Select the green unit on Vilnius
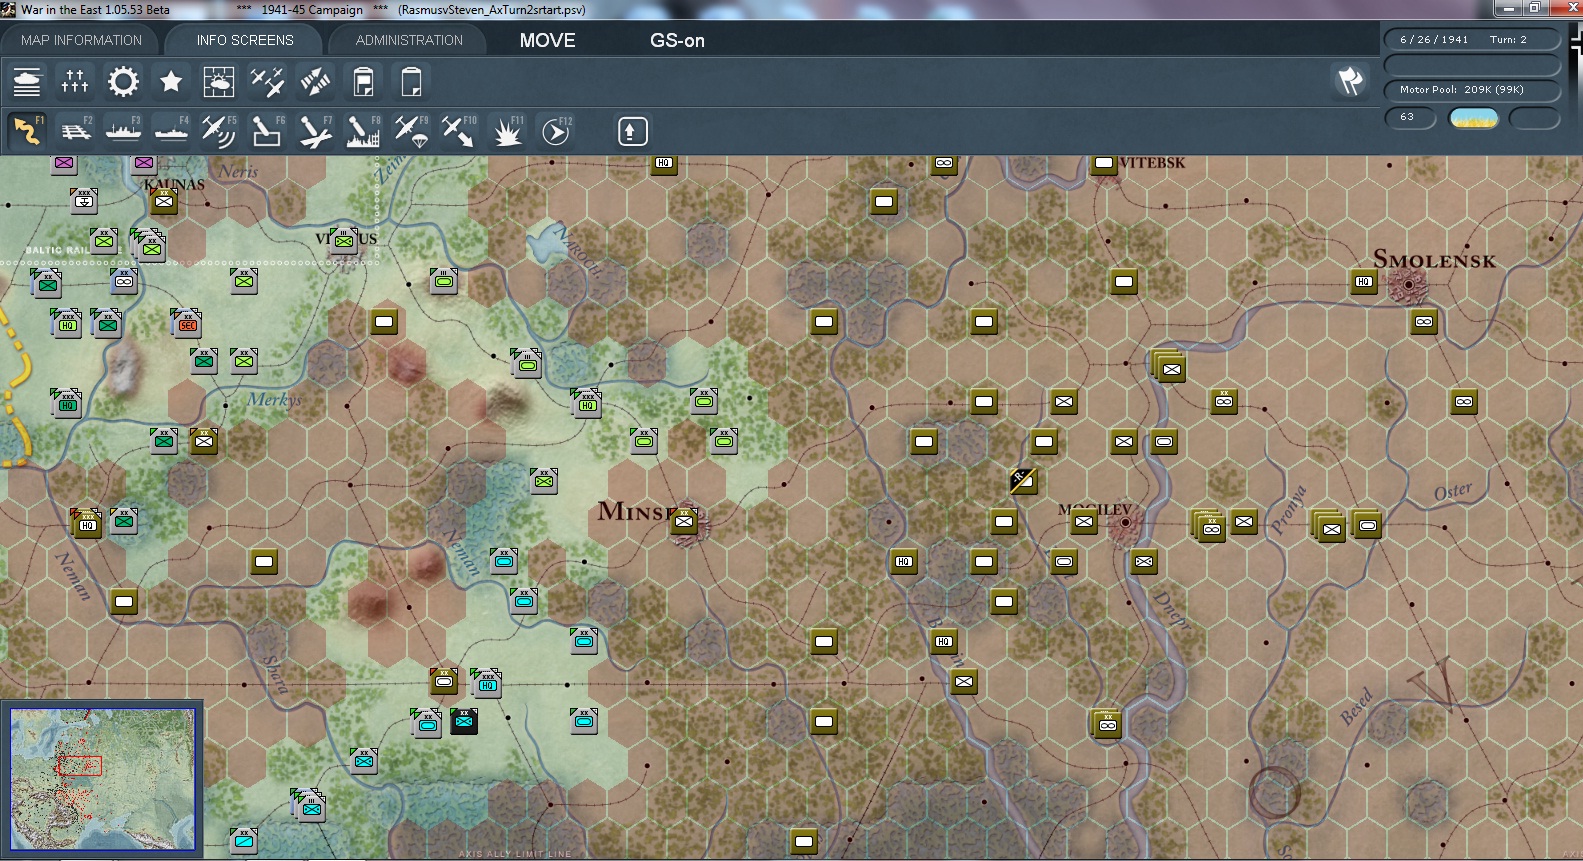Viewport: 1583px width, 861px height. point(344,241)
